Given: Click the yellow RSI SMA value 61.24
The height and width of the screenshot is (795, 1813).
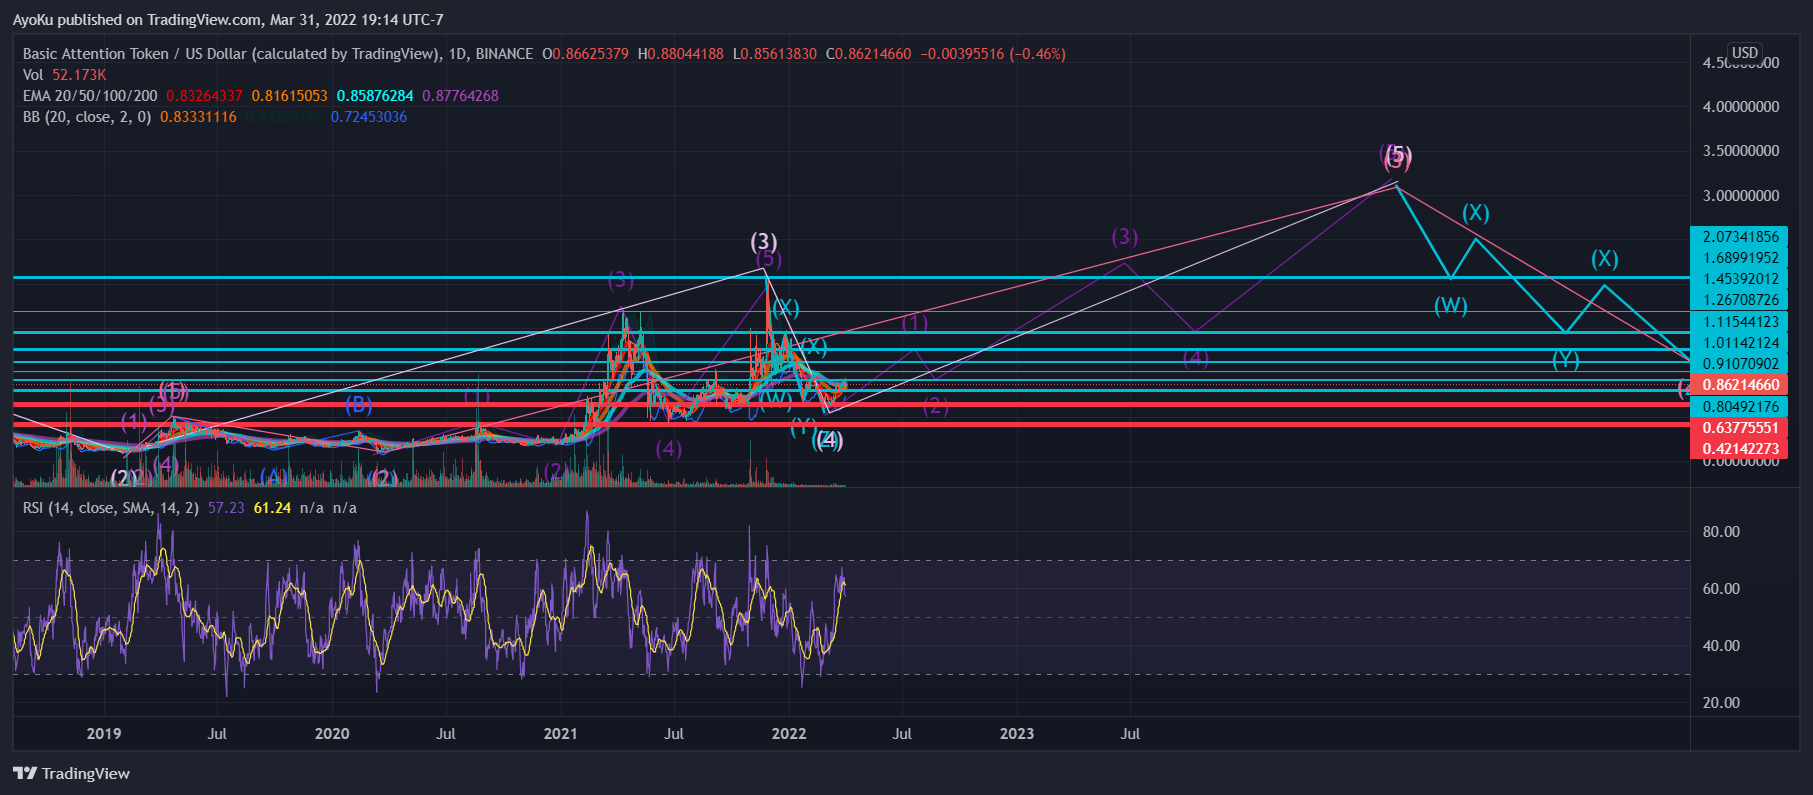Looking at the screenshot, I should click(x=272, y=508).
